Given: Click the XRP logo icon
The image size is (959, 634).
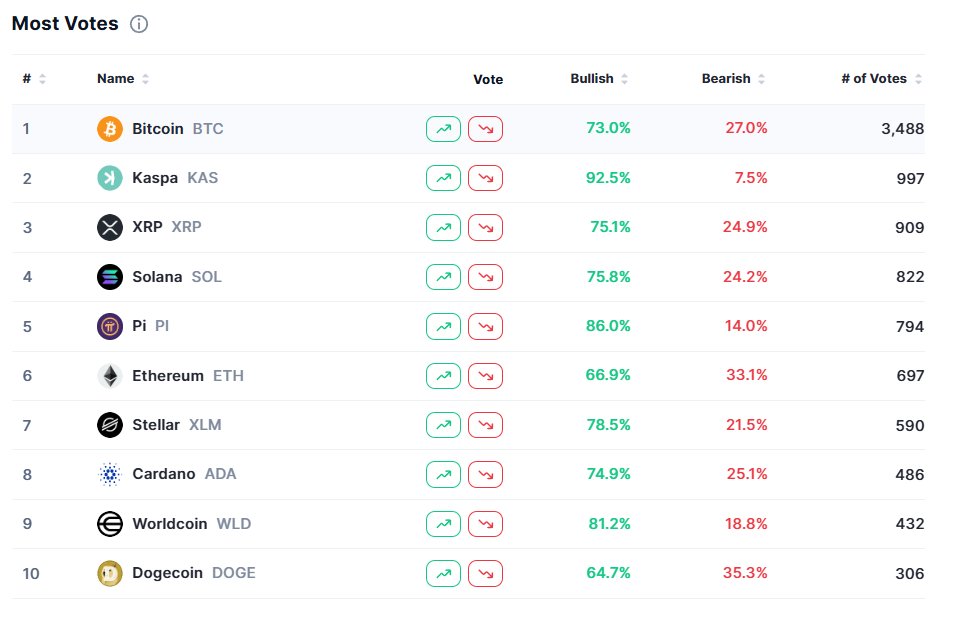Looking at the screenshot, I should pyautogui.click(x=110, y=227).
